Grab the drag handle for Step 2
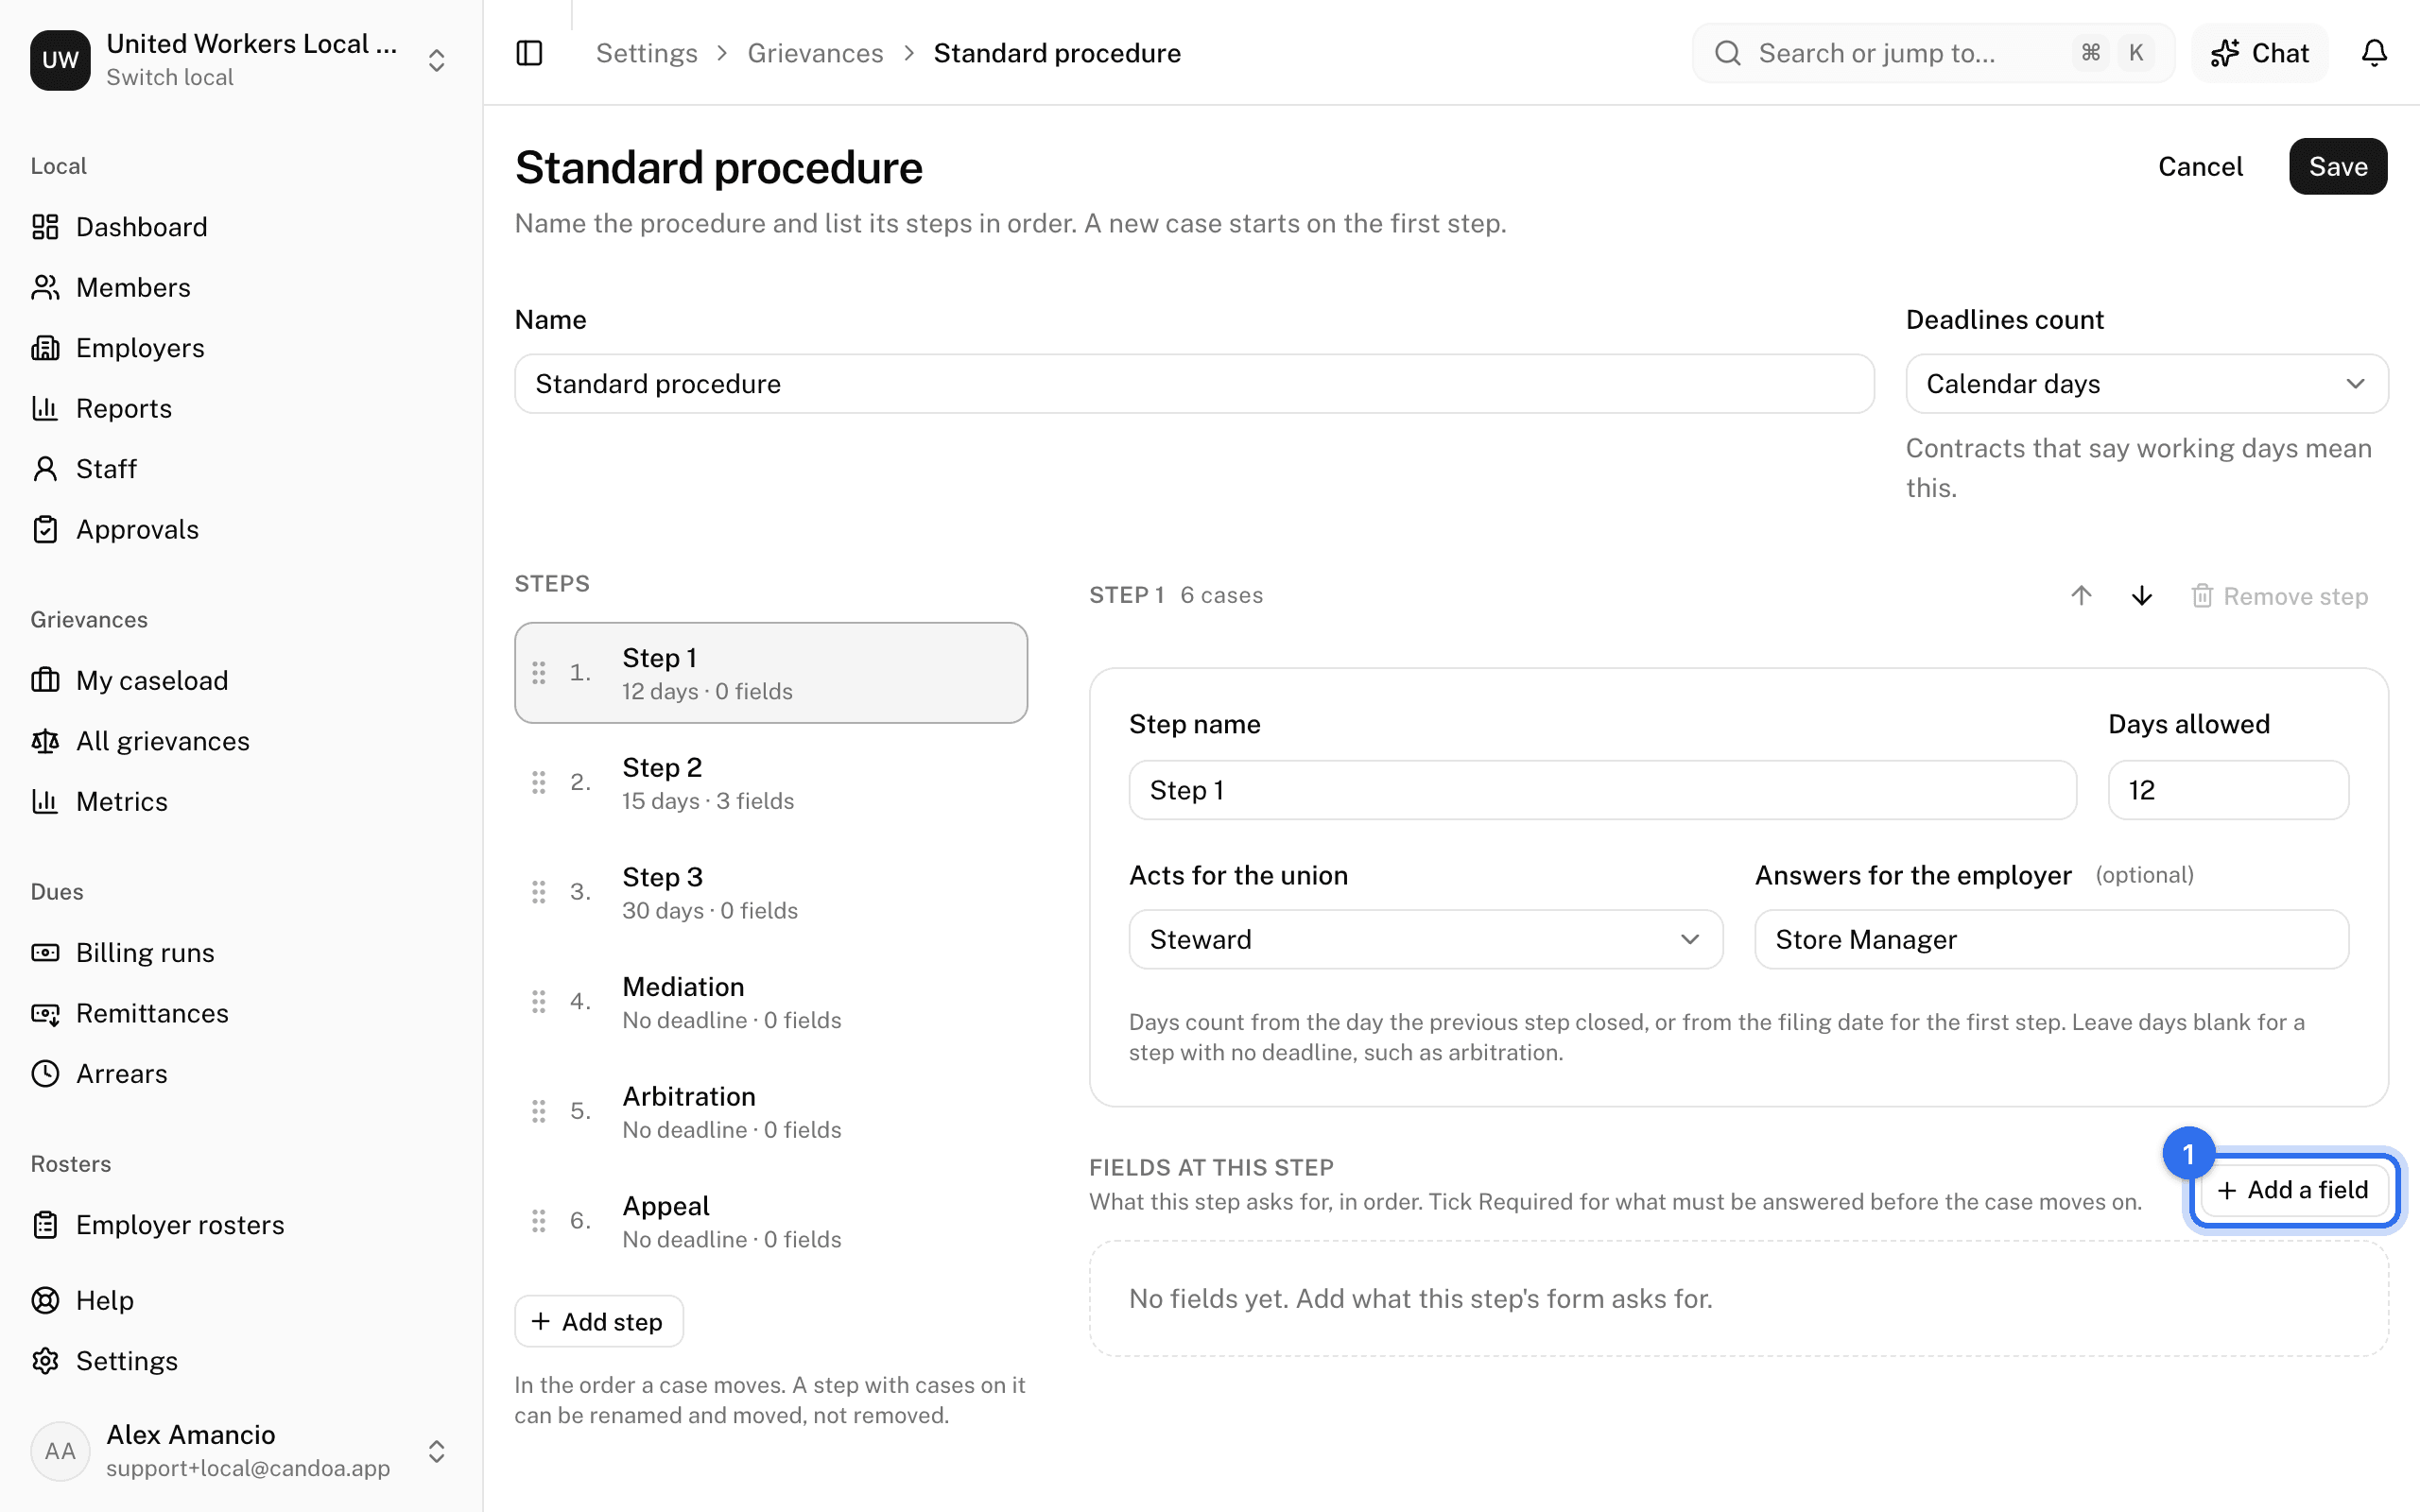This screenshot has height=1512, width=2420. pyautogui.click(x=539, y=782)
